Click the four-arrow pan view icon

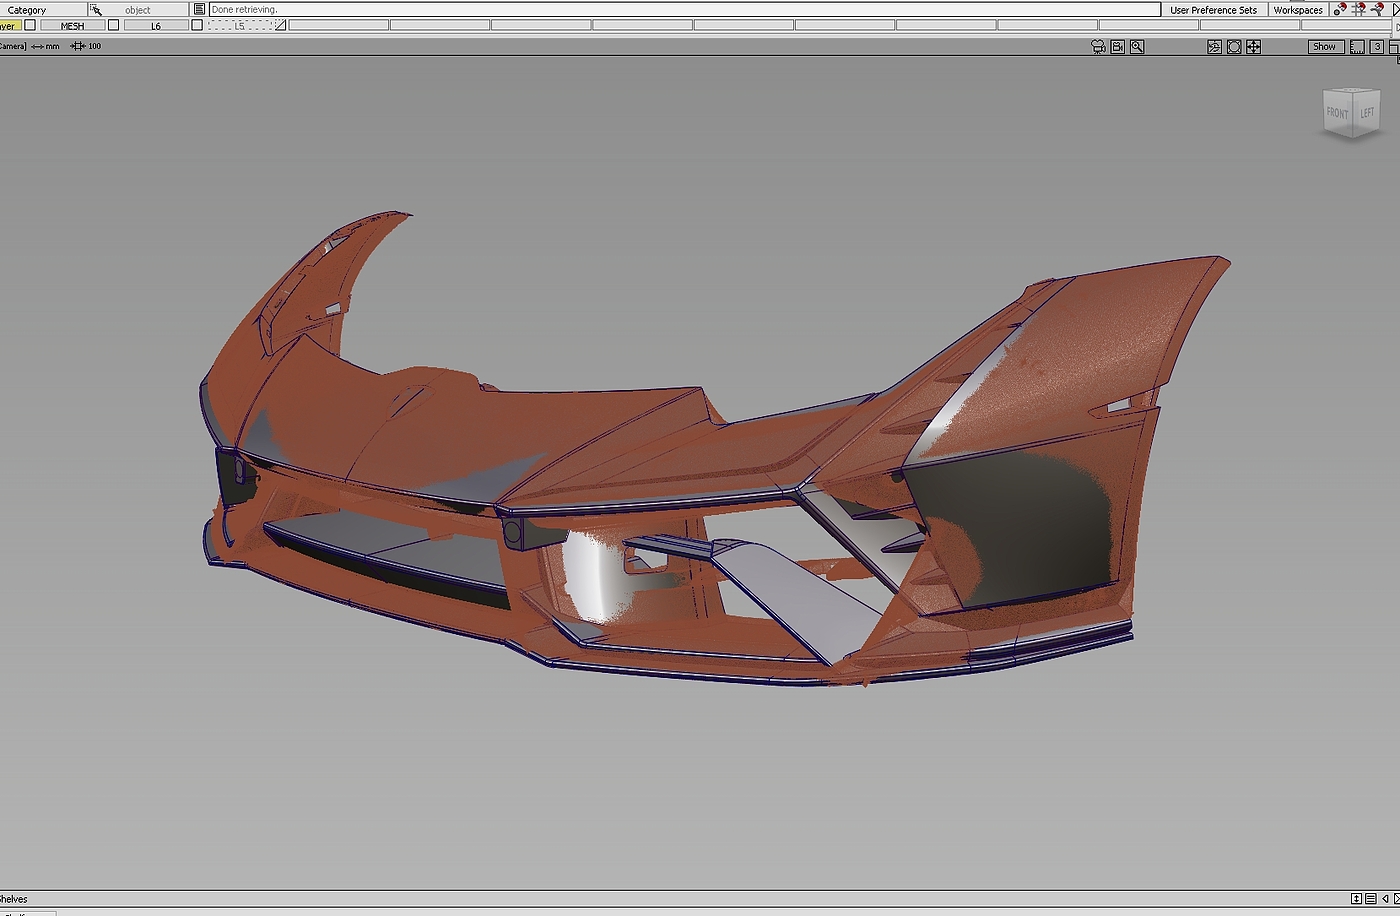[x=1253, y=47]
